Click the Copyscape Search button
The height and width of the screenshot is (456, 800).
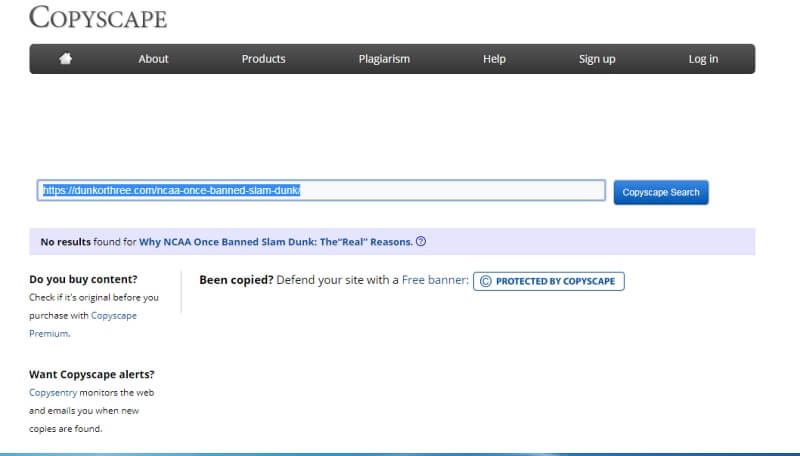[x=661, y=192]
